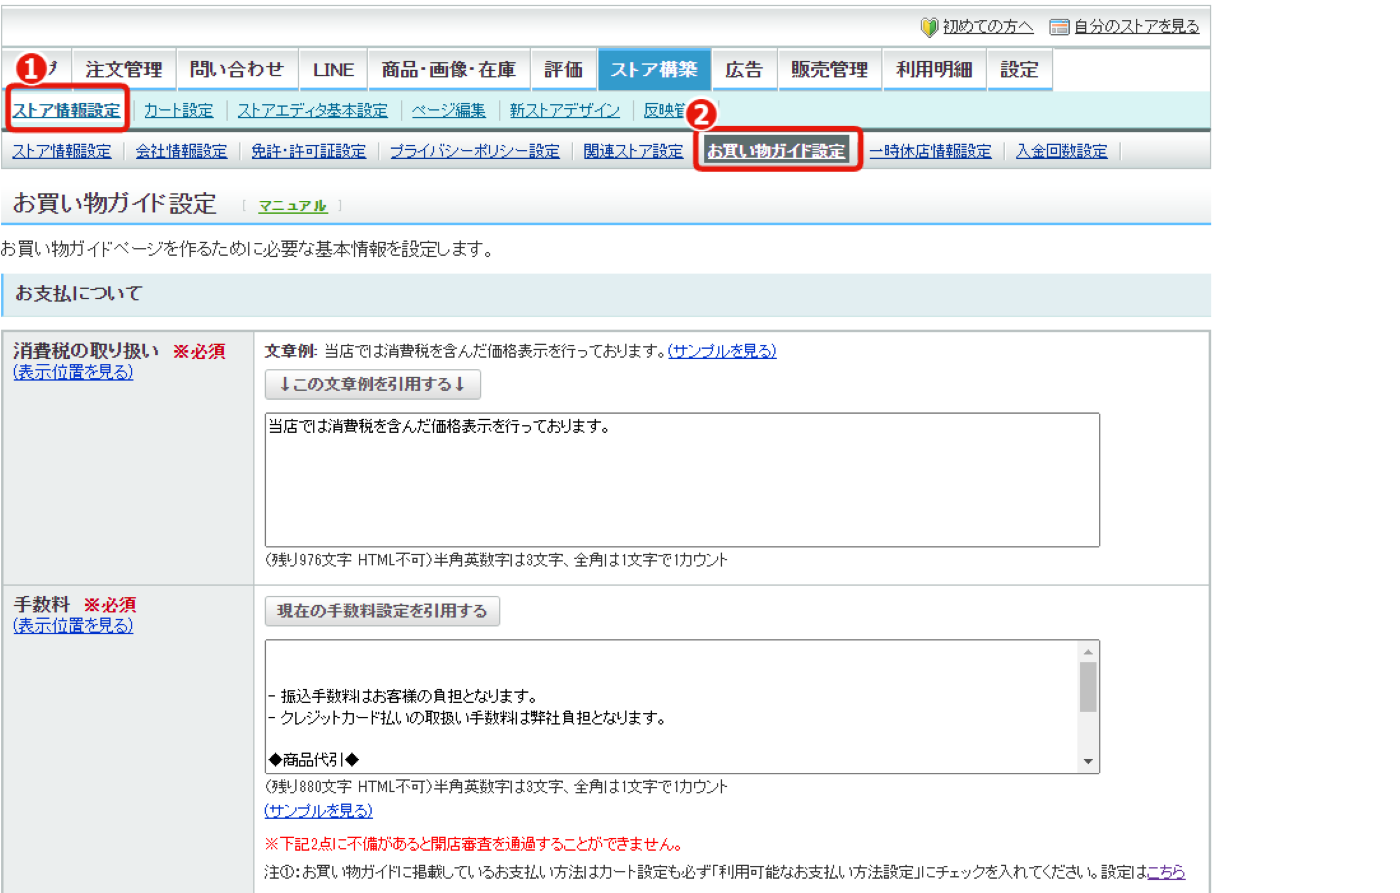This screenshot has width=1400, height=893.
Task: Click 現在の手数料設定を引用する button
Action: click(382, 611)
